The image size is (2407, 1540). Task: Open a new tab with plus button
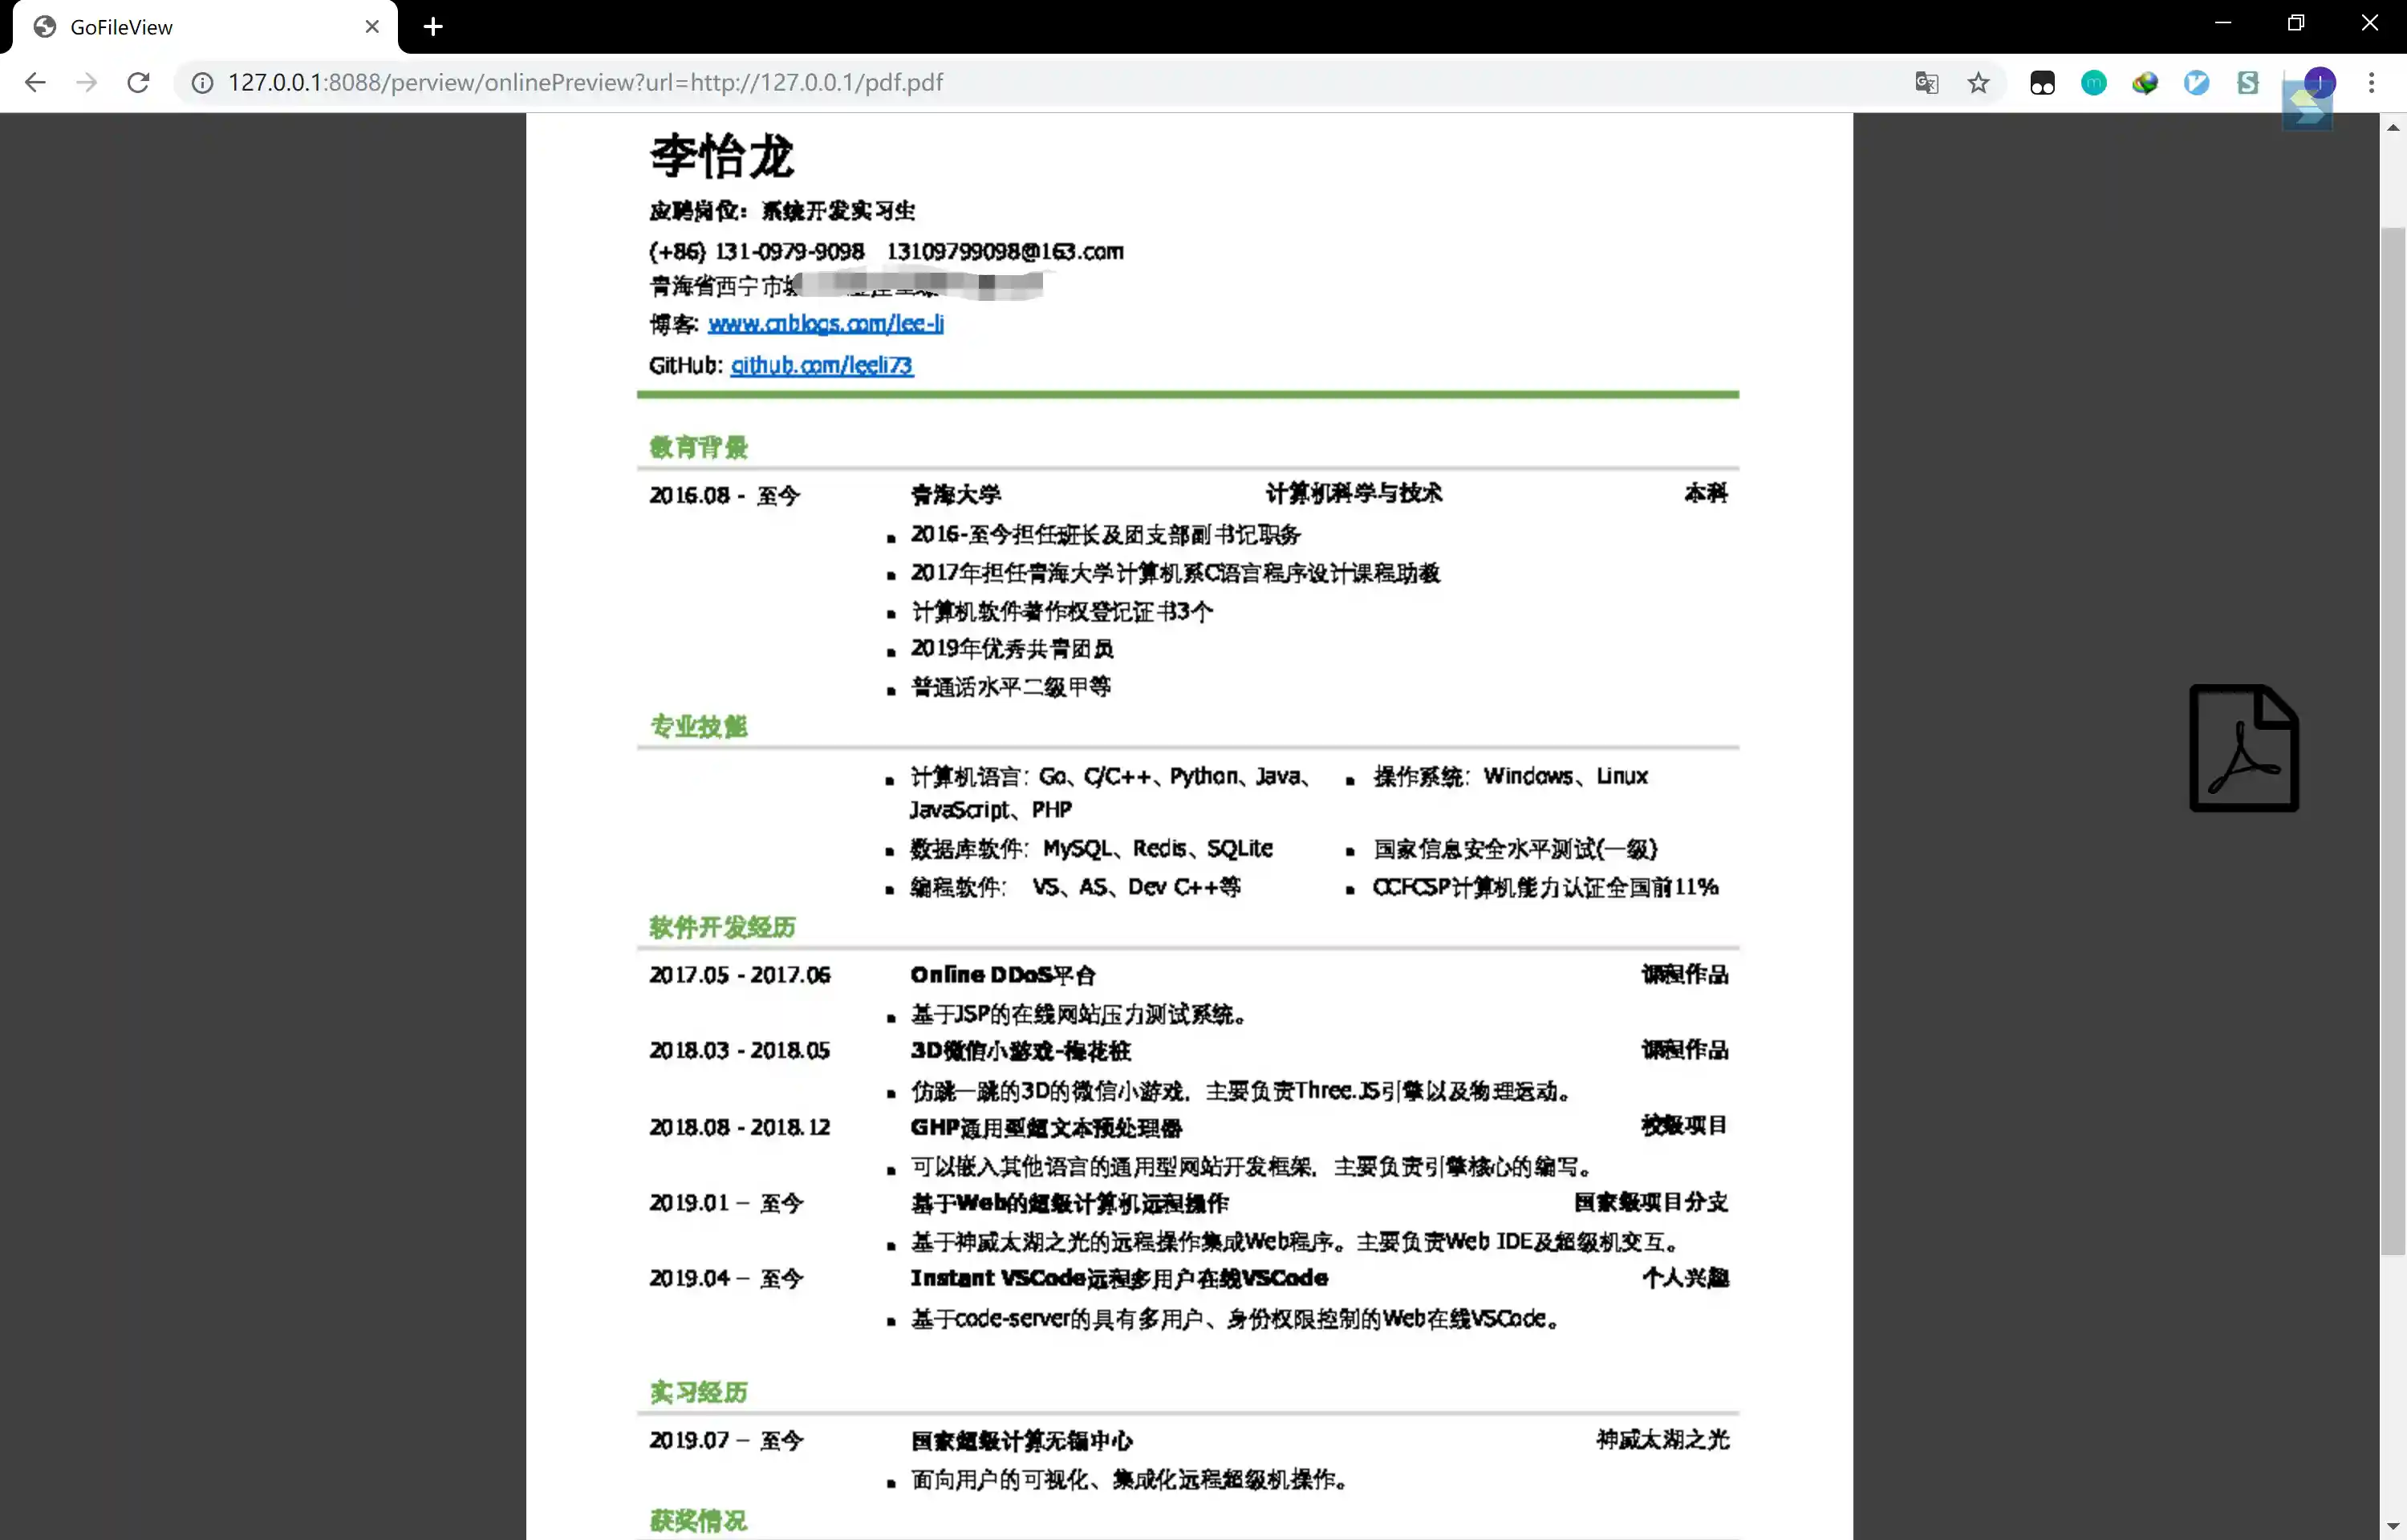click(x=432, y=27)
